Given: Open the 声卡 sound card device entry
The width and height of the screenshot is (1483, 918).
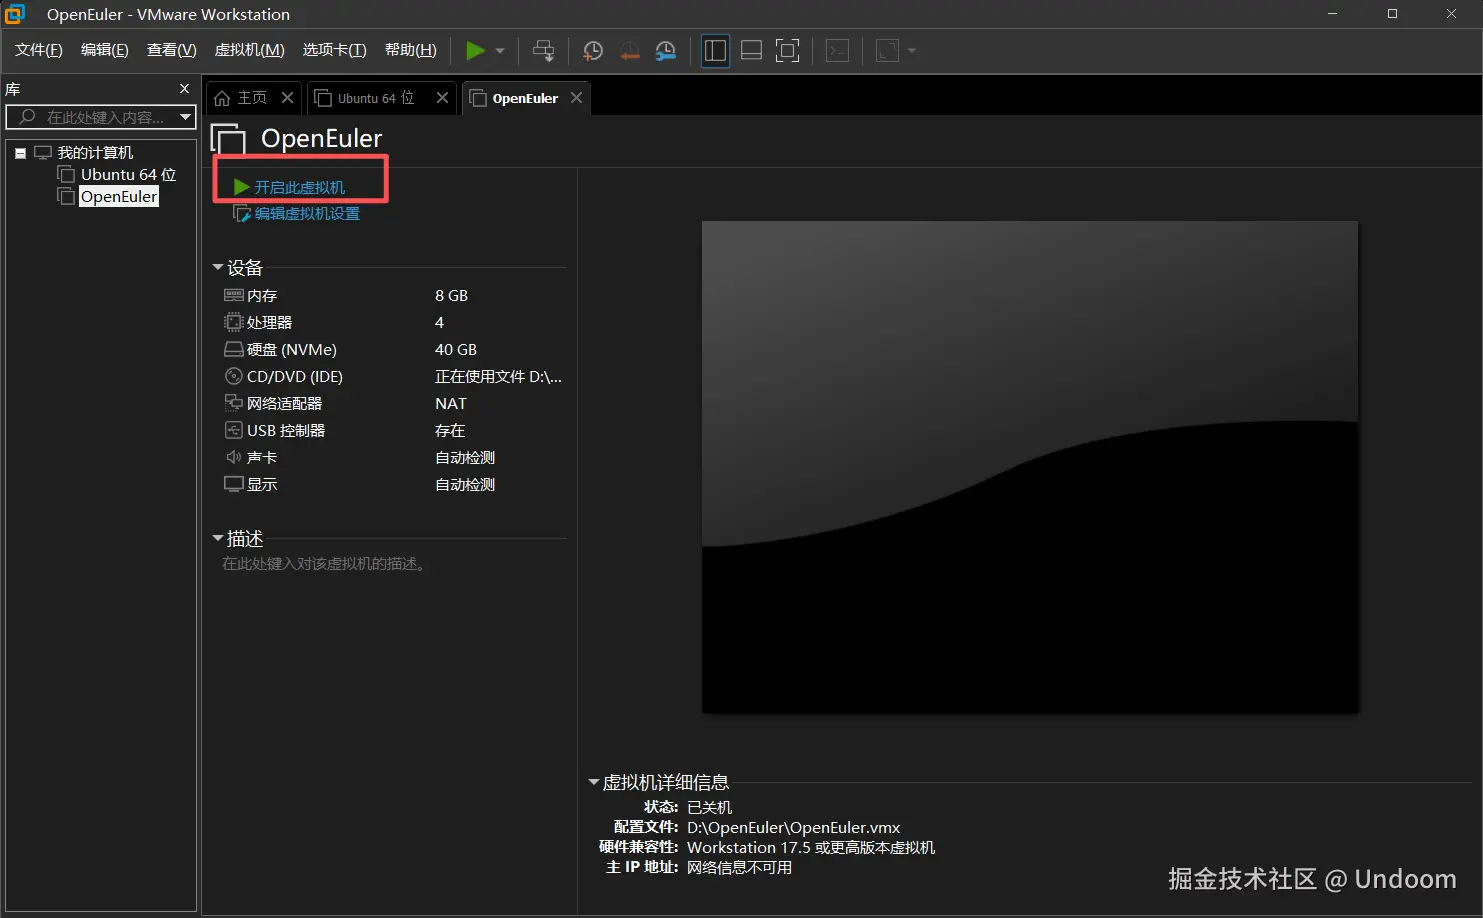Looking at the screenshot, I should [251, 457].
